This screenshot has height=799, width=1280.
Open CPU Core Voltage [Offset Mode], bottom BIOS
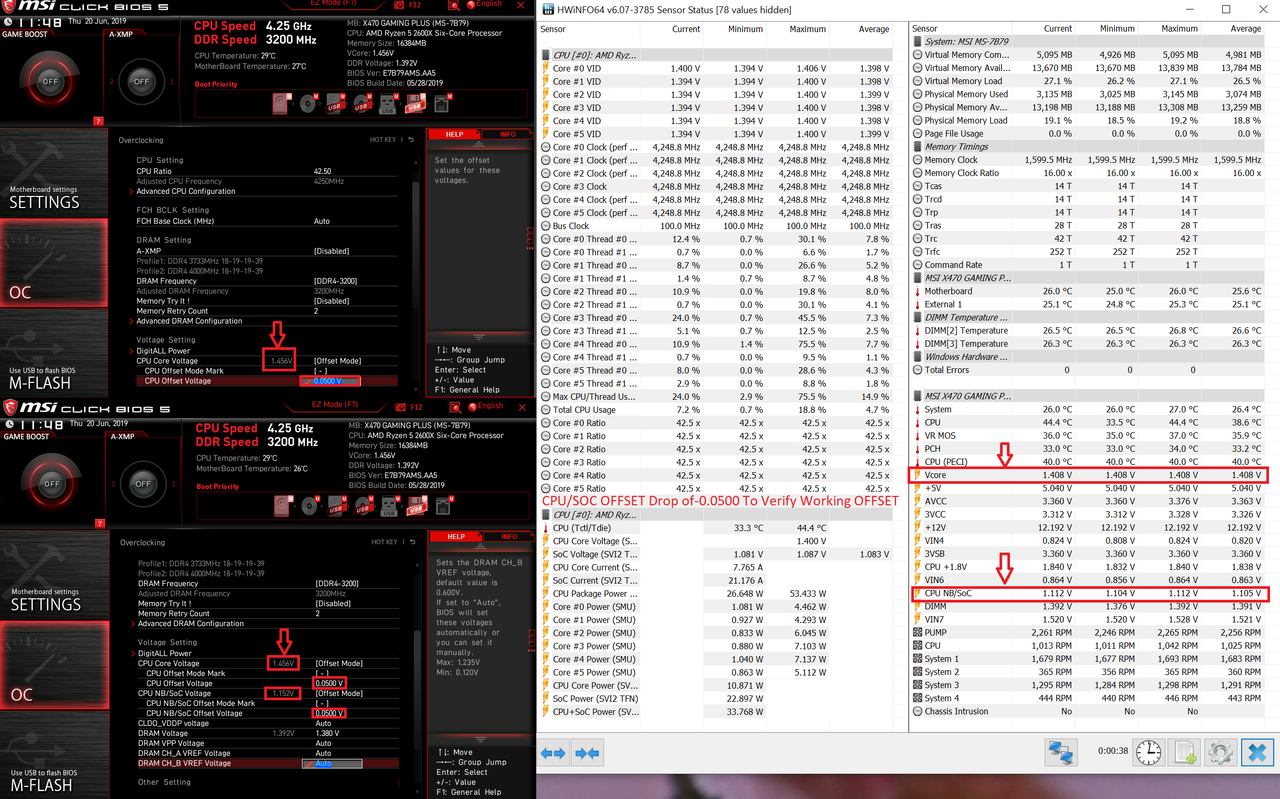click(x=339, y=663)
